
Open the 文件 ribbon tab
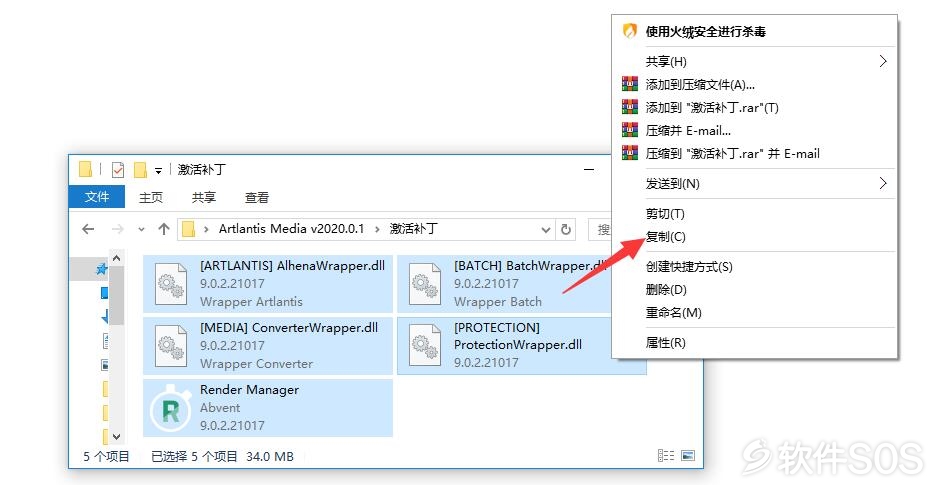click(x=97, y=197)
